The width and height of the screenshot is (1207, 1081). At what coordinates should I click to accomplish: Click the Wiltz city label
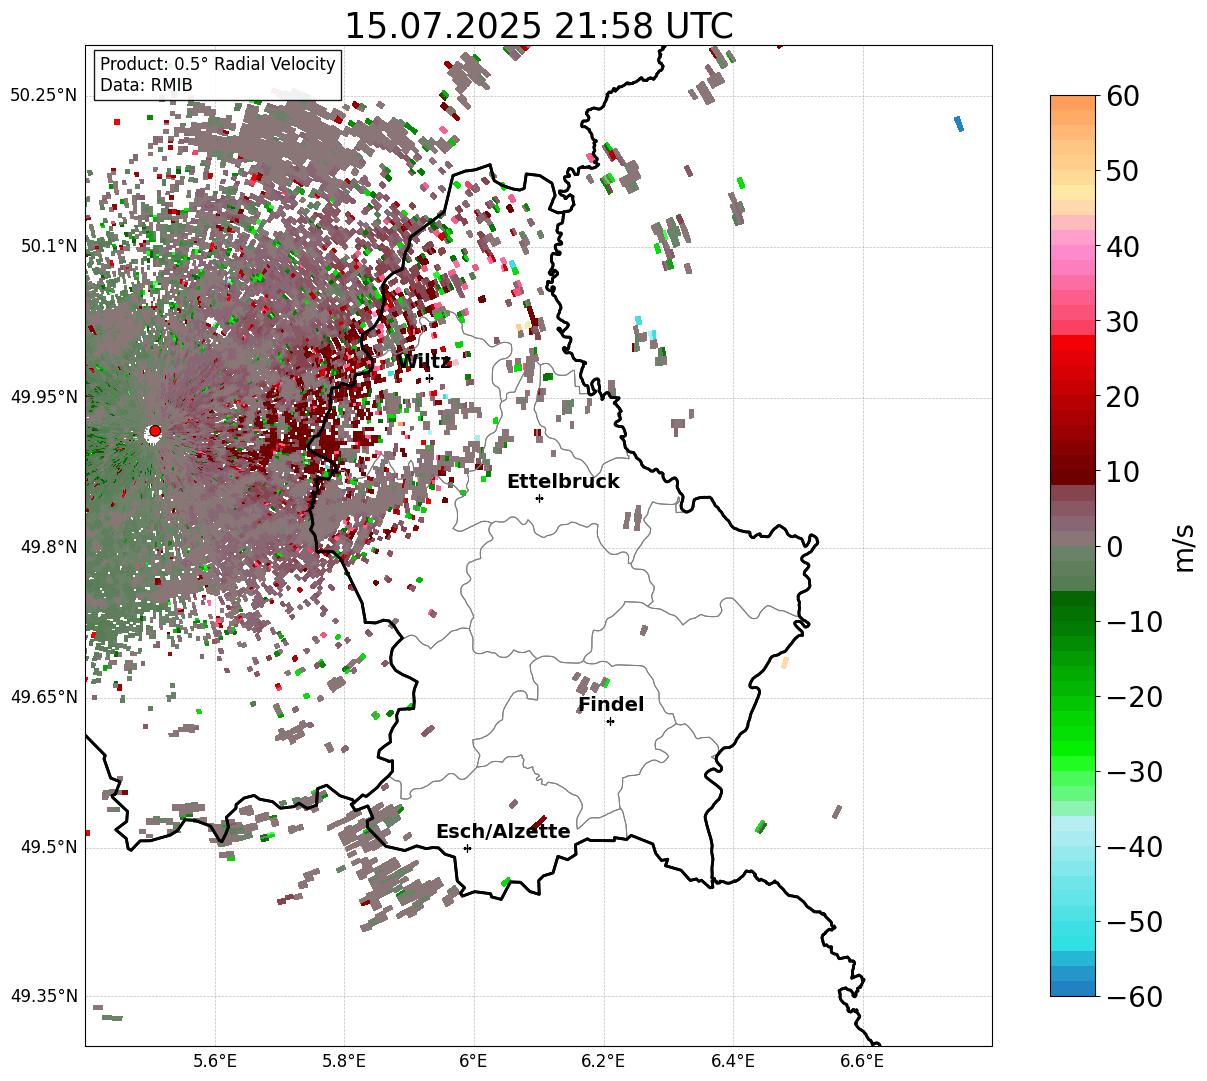424,362
